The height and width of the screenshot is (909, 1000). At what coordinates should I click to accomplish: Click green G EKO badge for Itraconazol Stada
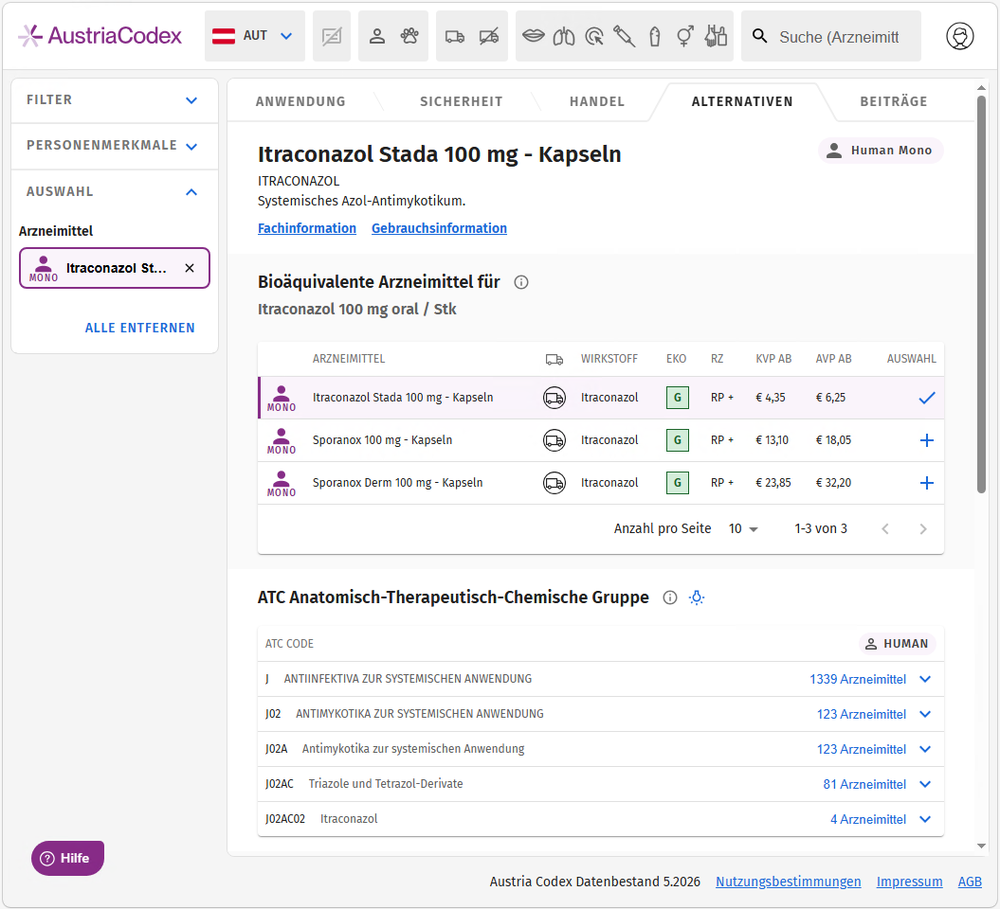point(677,398)
